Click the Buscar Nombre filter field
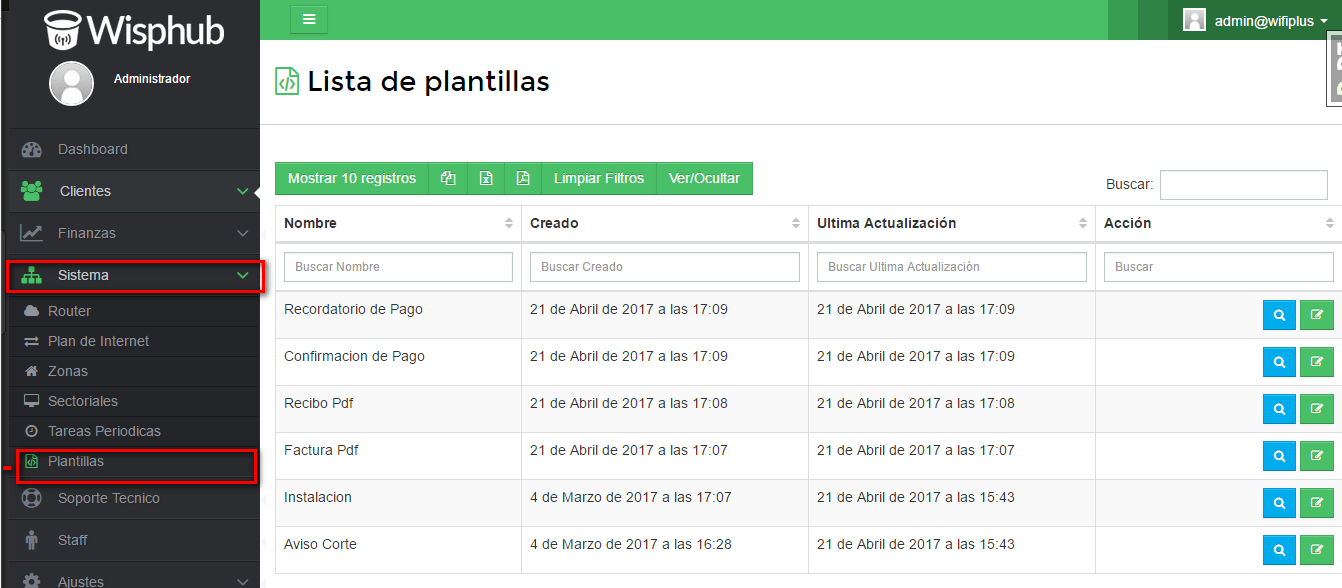 398,267
